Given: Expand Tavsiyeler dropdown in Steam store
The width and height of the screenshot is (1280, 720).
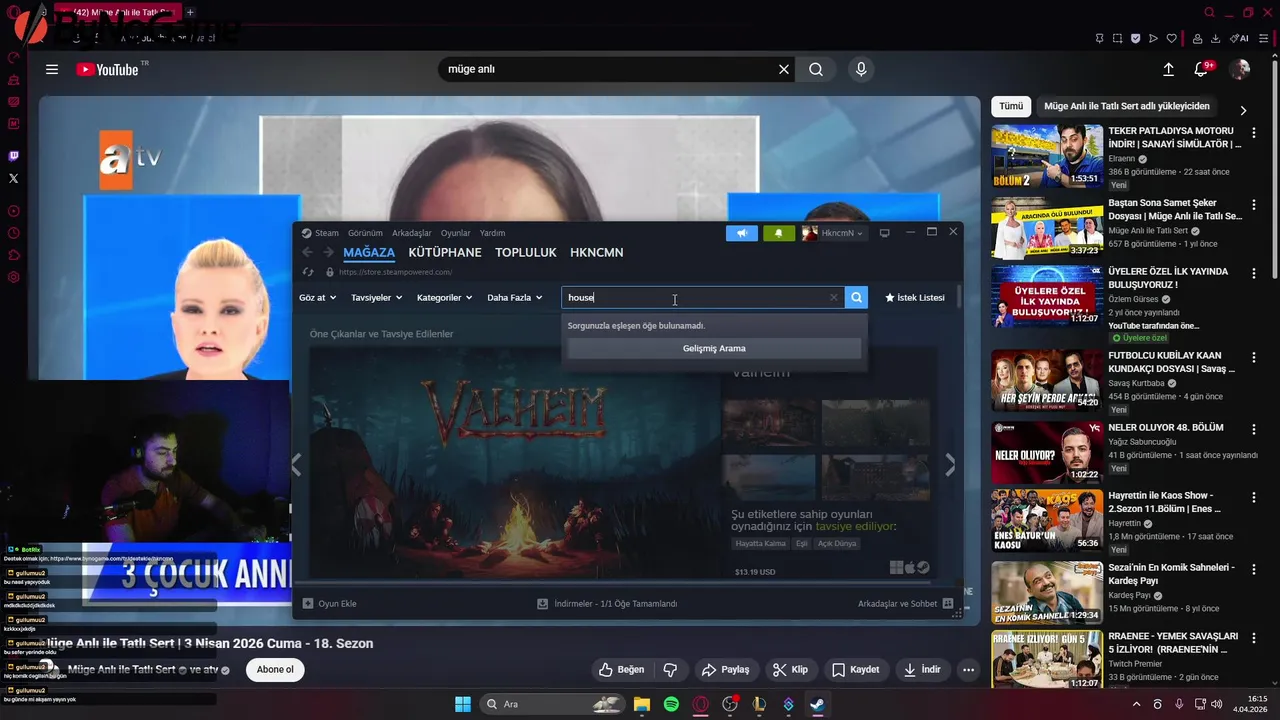Looking at the screenshot, I should pyautogui.click(x=377, y=298).
